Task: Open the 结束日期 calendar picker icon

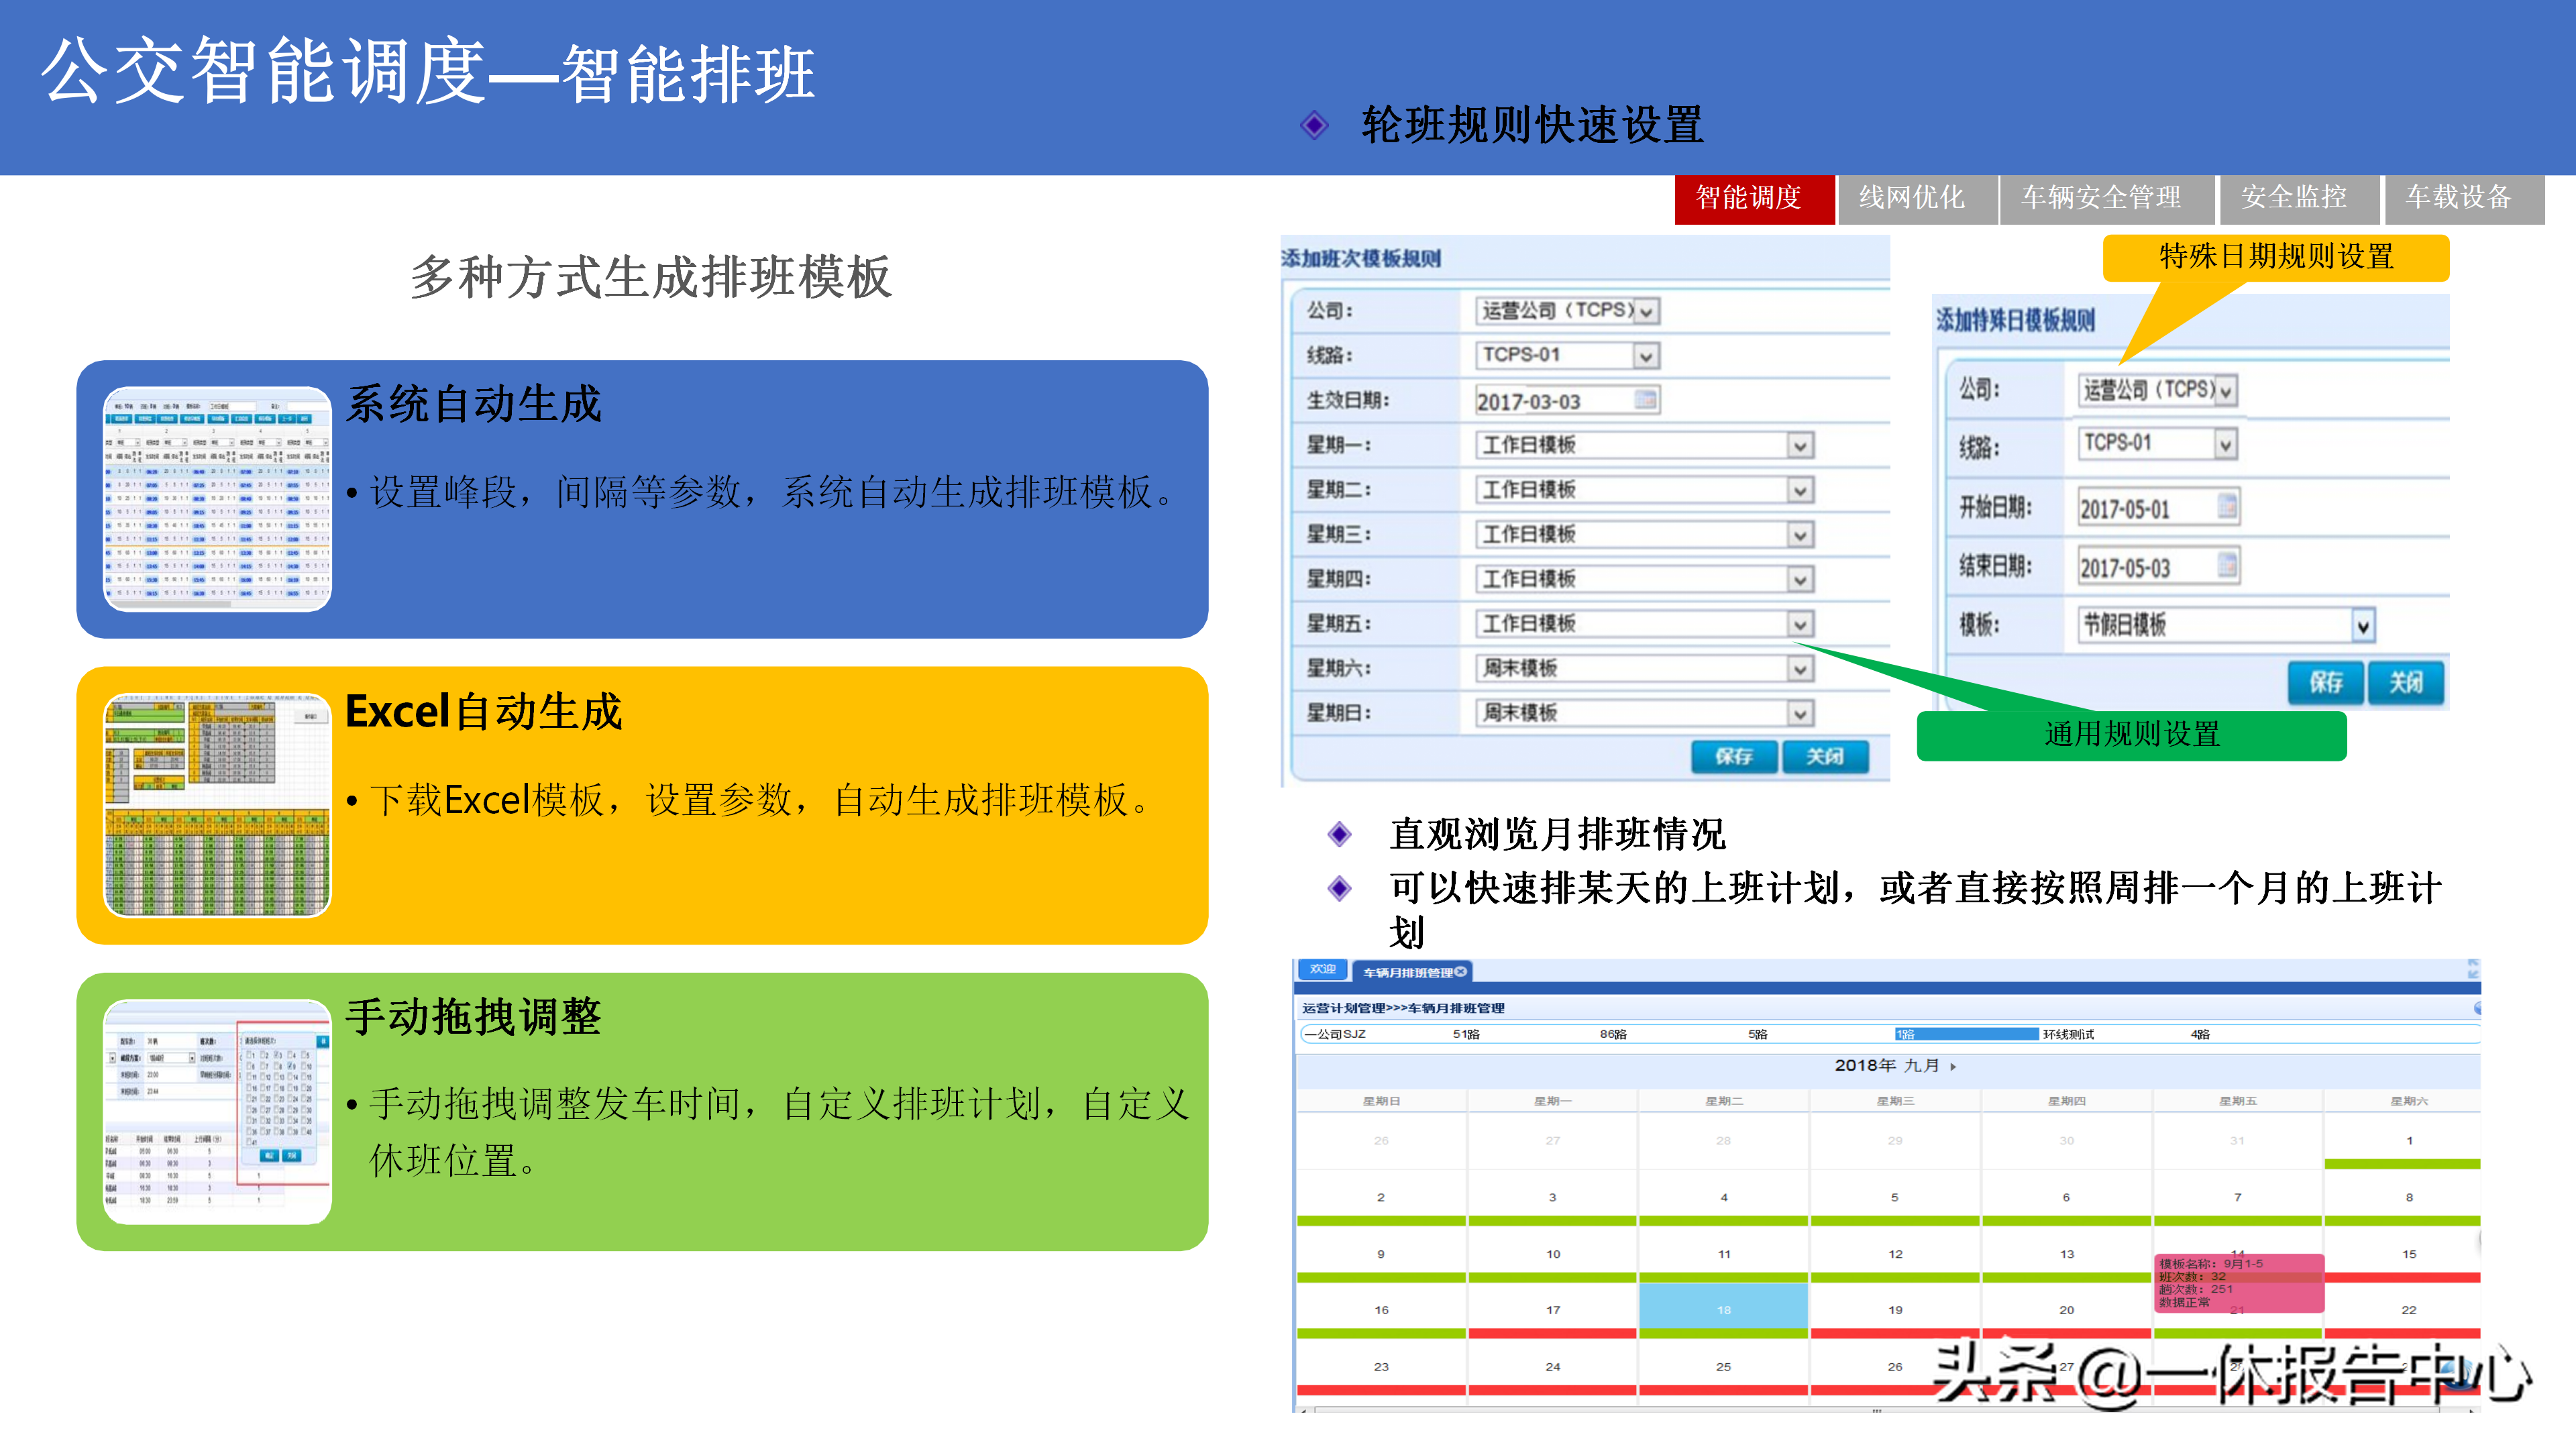Action: tap(2227, 565)
